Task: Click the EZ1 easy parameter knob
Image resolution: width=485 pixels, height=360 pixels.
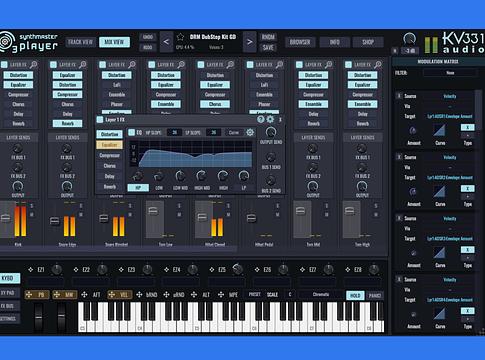Action: 57,269
